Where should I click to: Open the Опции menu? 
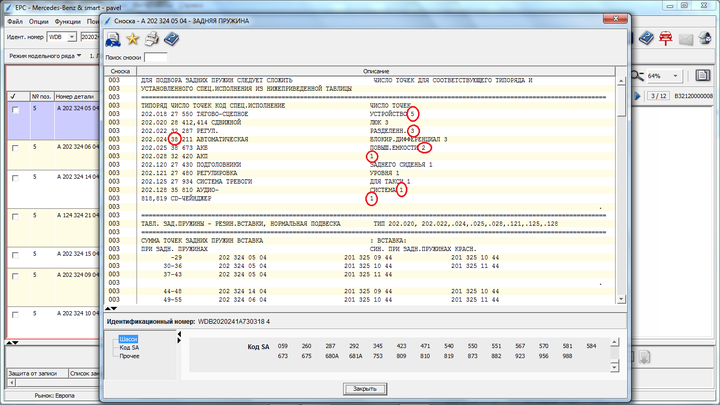39,22
